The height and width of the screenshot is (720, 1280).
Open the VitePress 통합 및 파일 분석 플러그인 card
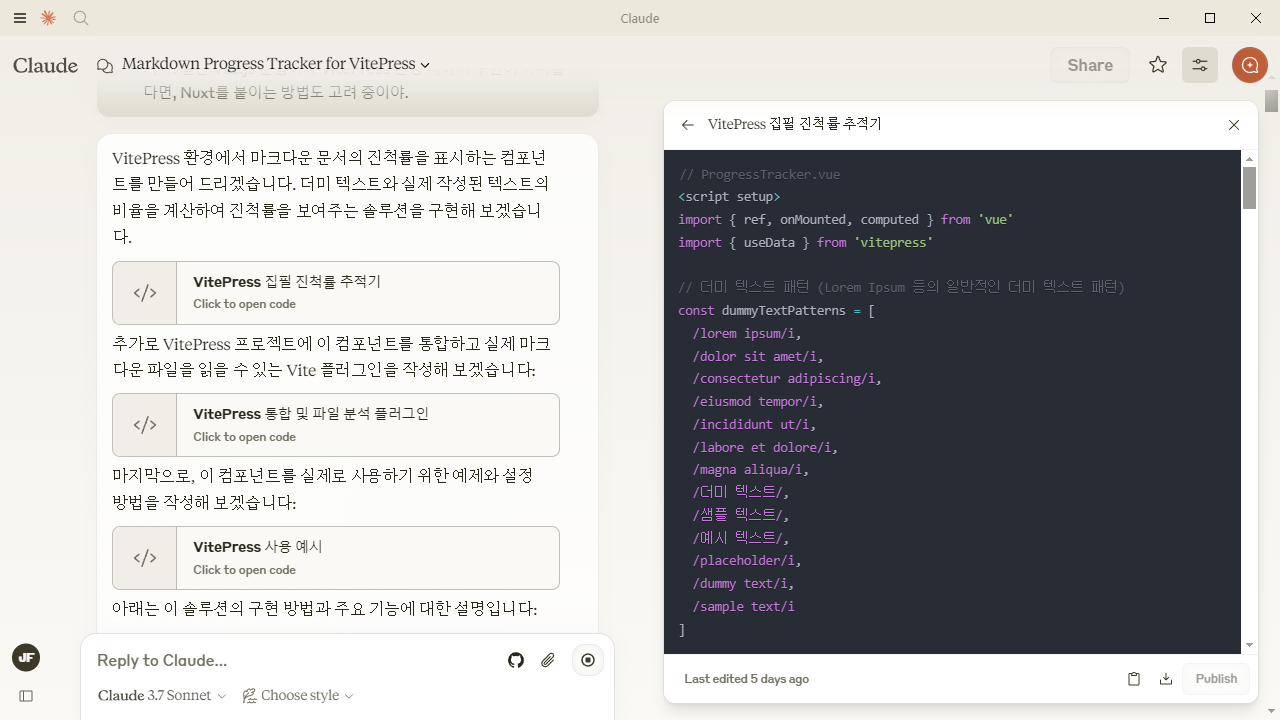click(336, 425)
